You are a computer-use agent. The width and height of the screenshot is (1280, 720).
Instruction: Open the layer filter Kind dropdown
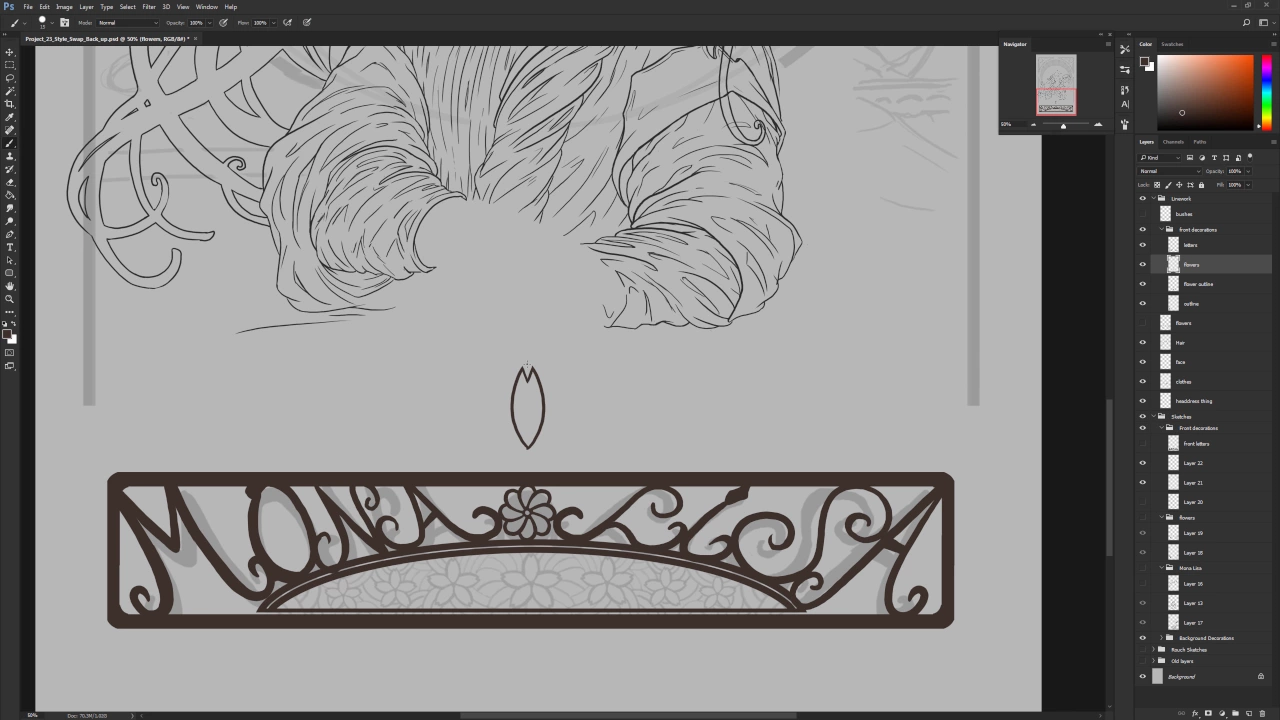point(1161,158)
